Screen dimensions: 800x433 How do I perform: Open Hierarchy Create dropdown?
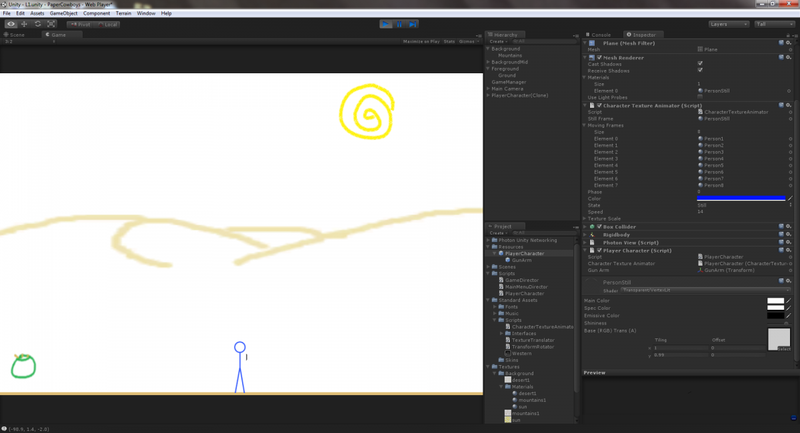tap(497, 41)
